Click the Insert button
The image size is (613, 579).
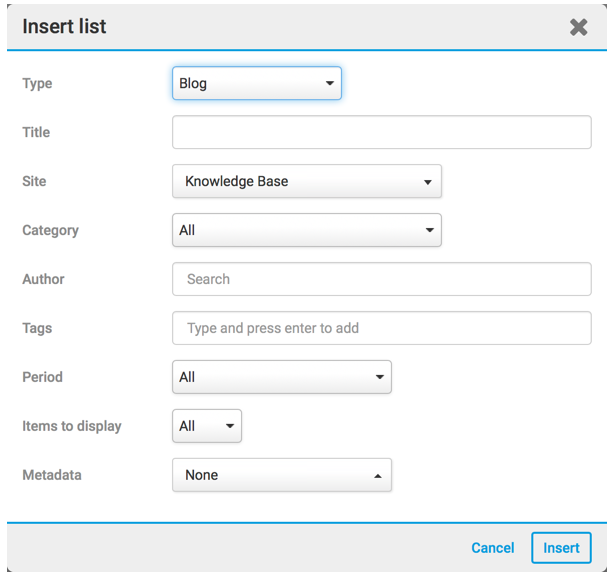(561, 548)
